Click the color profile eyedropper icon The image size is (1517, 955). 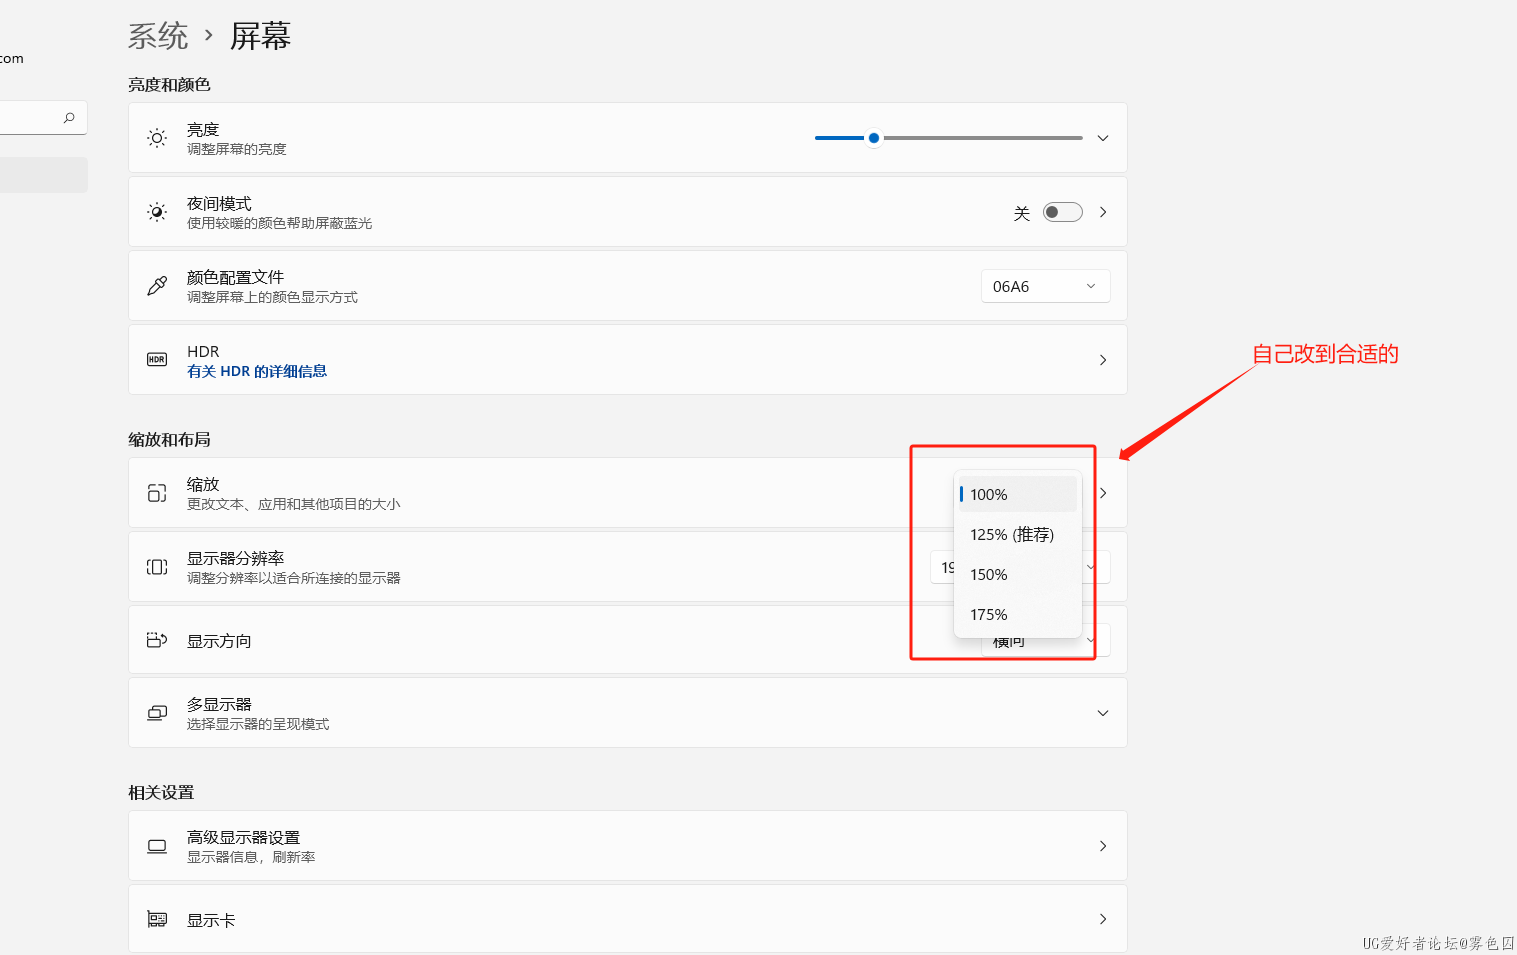pos(157,286)
